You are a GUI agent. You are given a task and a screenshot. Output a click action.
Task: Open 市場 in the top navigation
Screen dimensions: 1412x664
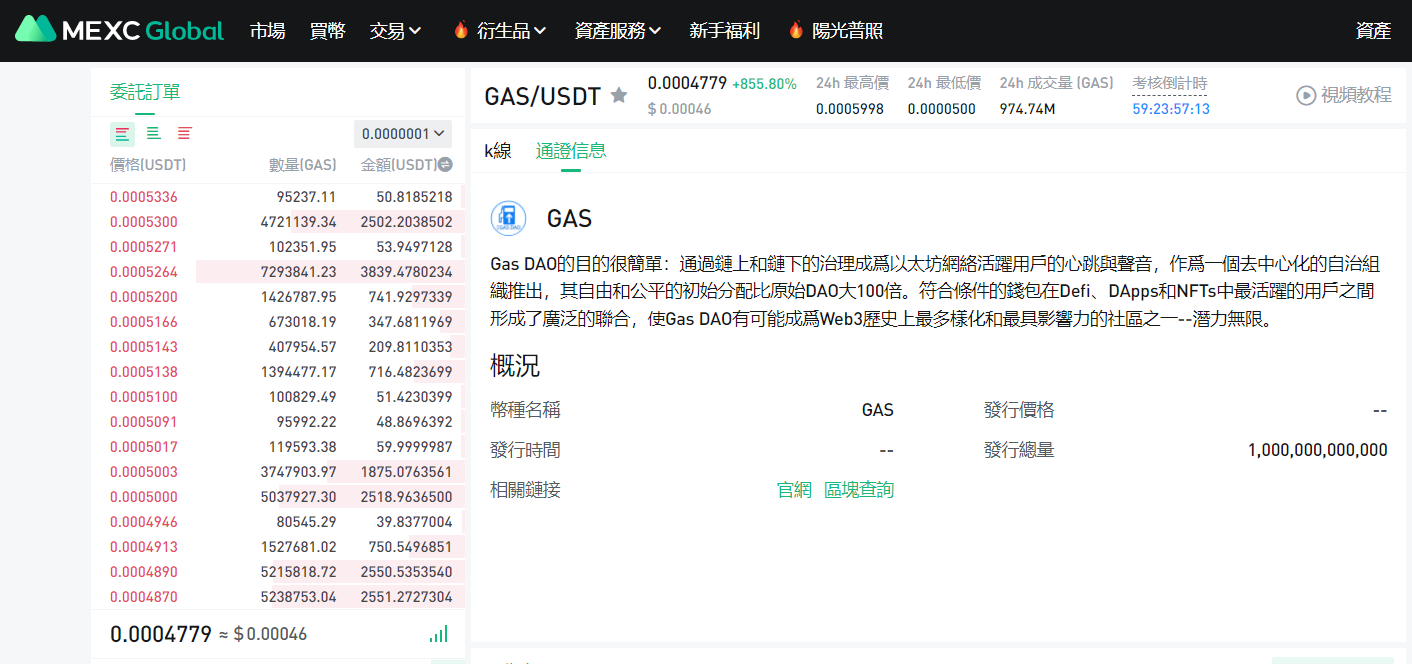tap(267, 31)
